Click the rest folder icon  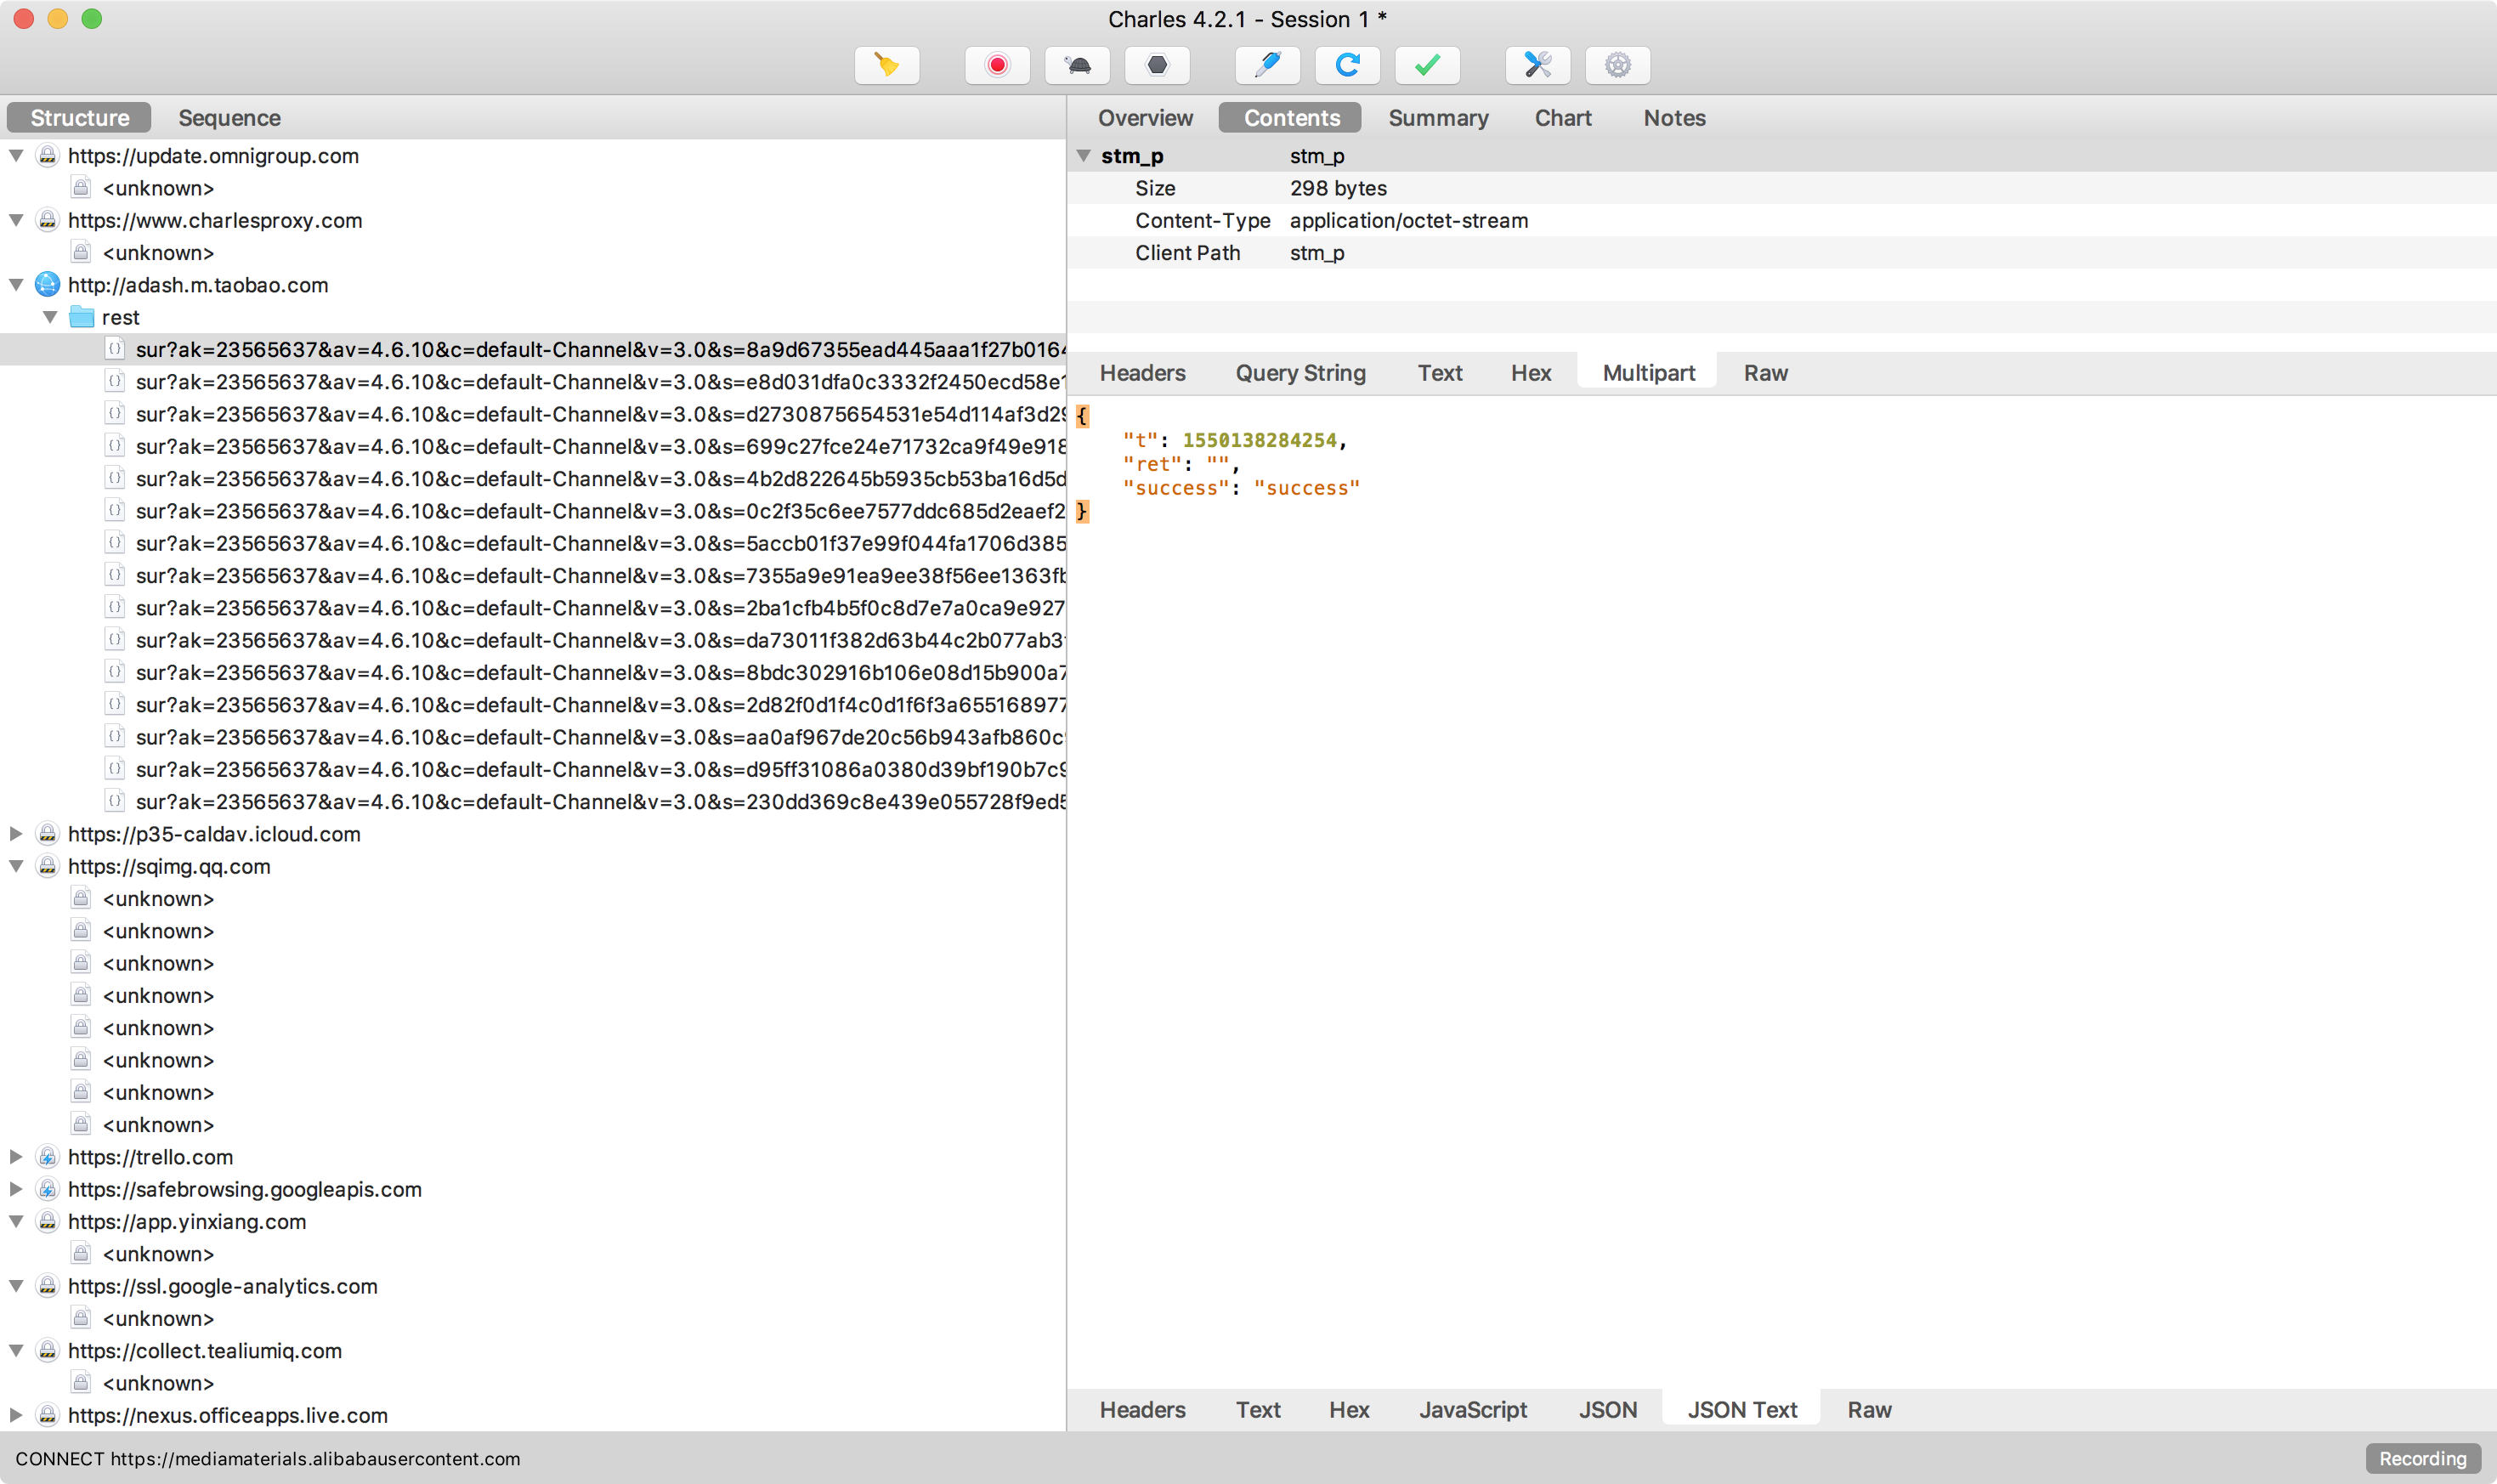82,317
